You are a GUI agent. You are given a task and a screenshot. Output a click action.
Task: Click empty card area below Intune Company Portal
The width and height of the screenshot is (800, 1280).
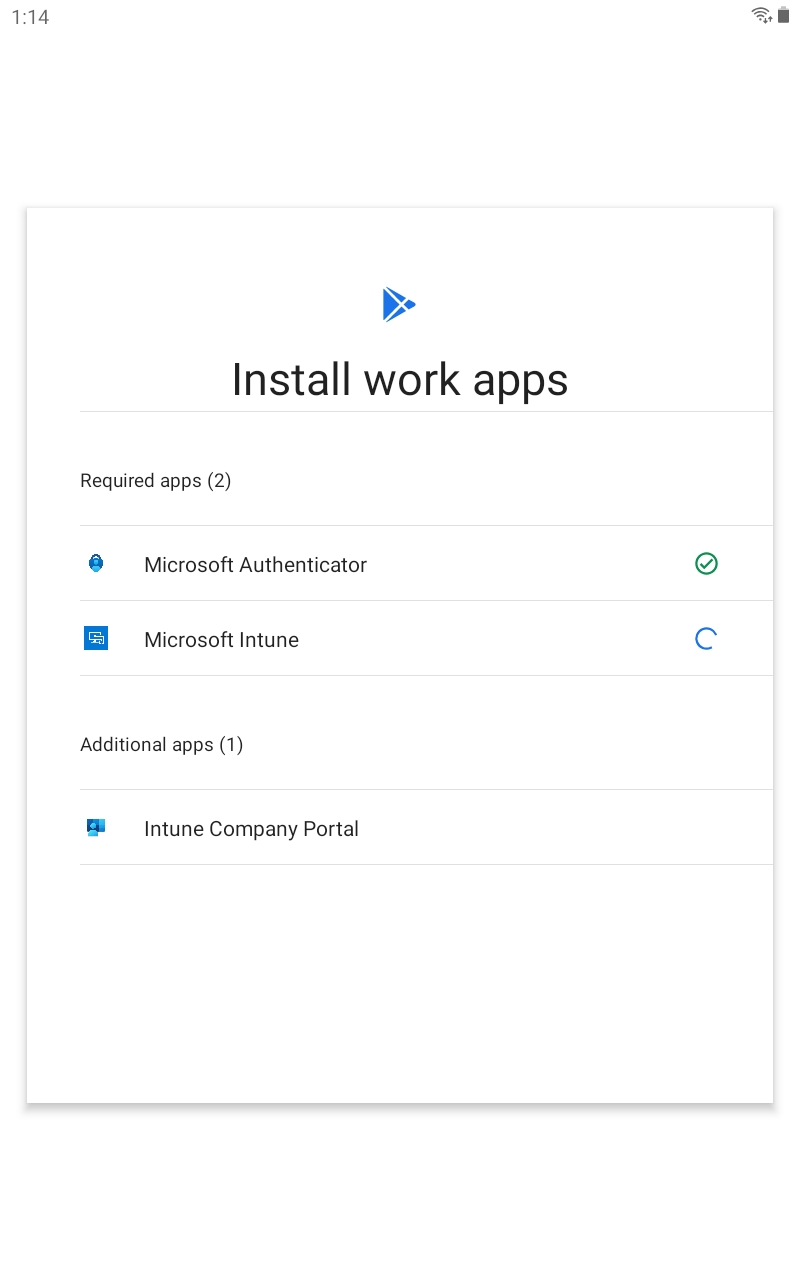400,980
